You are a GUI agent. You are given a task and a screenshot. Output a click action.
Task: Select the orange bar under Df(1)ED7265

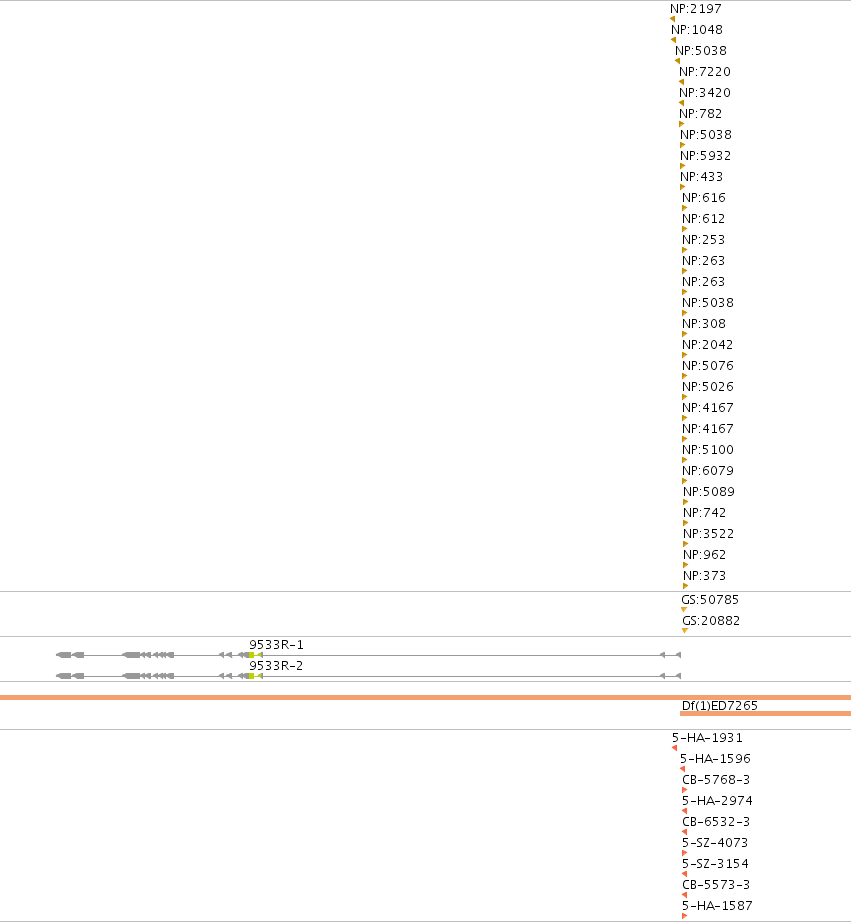765,714
